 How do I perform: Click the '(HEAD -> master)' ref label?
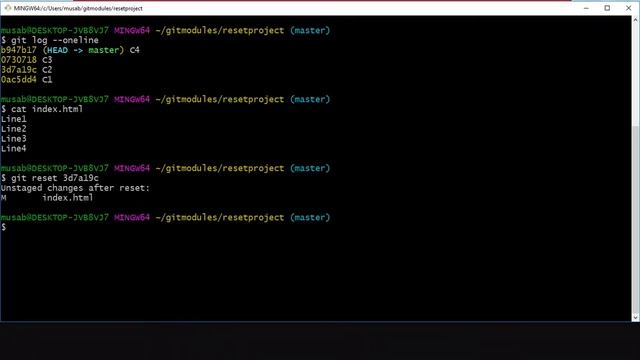click(x=83, y=50)
